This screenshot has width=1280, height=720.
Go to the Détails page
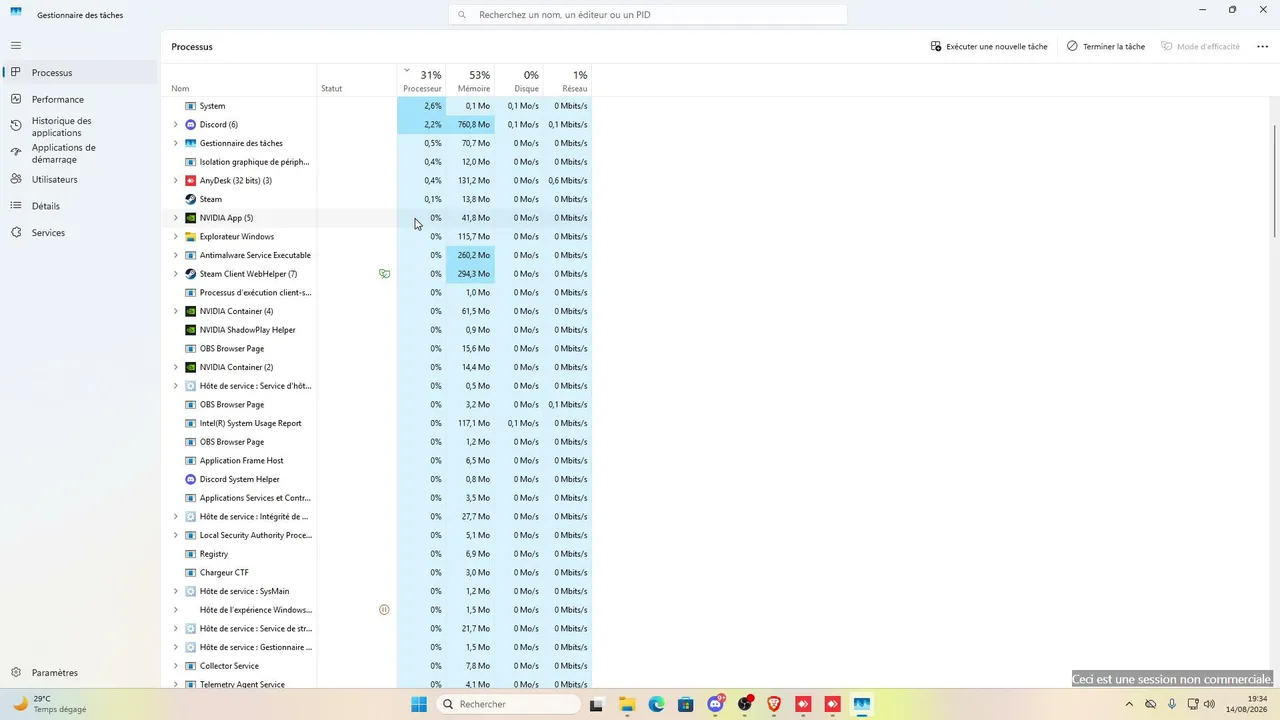tap(80, 206)
